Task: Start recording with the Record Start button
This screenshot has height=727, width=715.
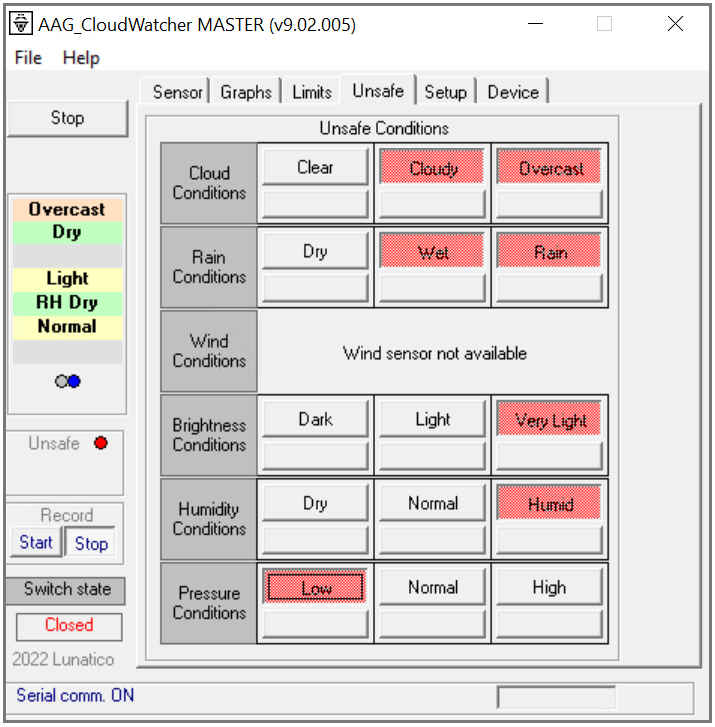Action: [x=36, y=542]
